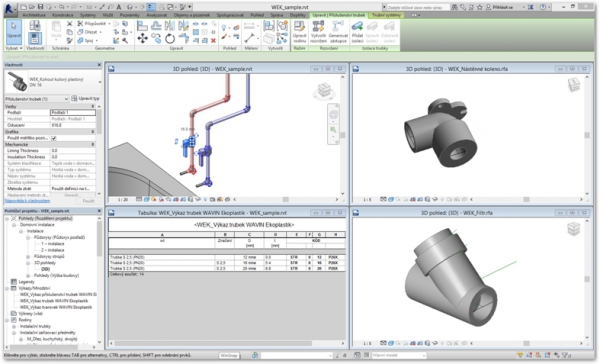Click the Mirror pick-axis tool

pyautogui.click(x=170, y=26)
